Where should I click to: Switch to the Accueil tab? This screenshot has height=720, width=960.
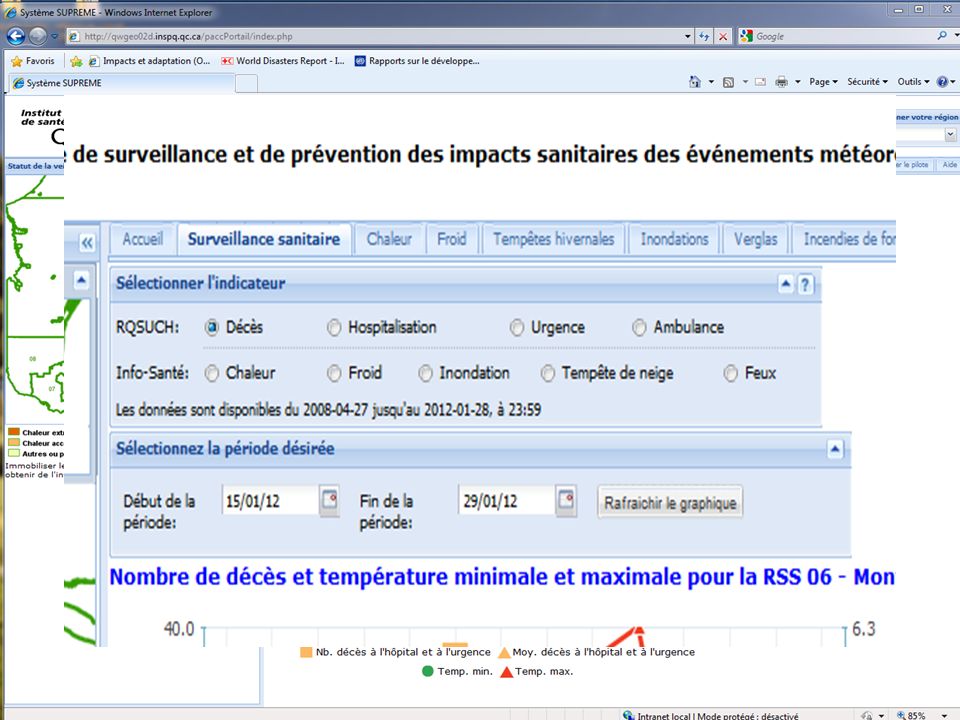point(142,239)
